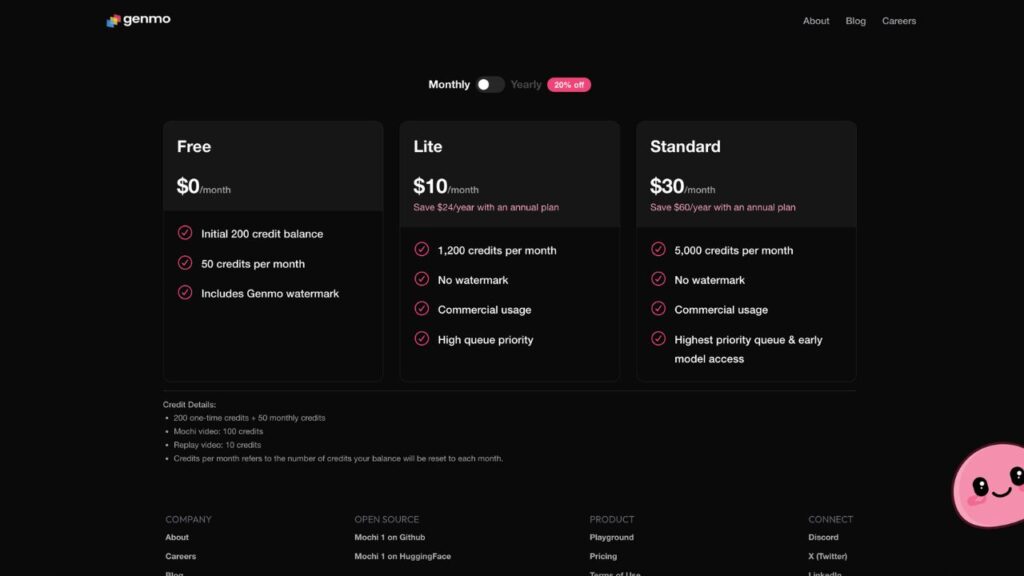Click checkmark icon beside Initial 200 credit balance
This screenshot has width=1024, height=576.
pyautogui.click(x=185, y=233)
